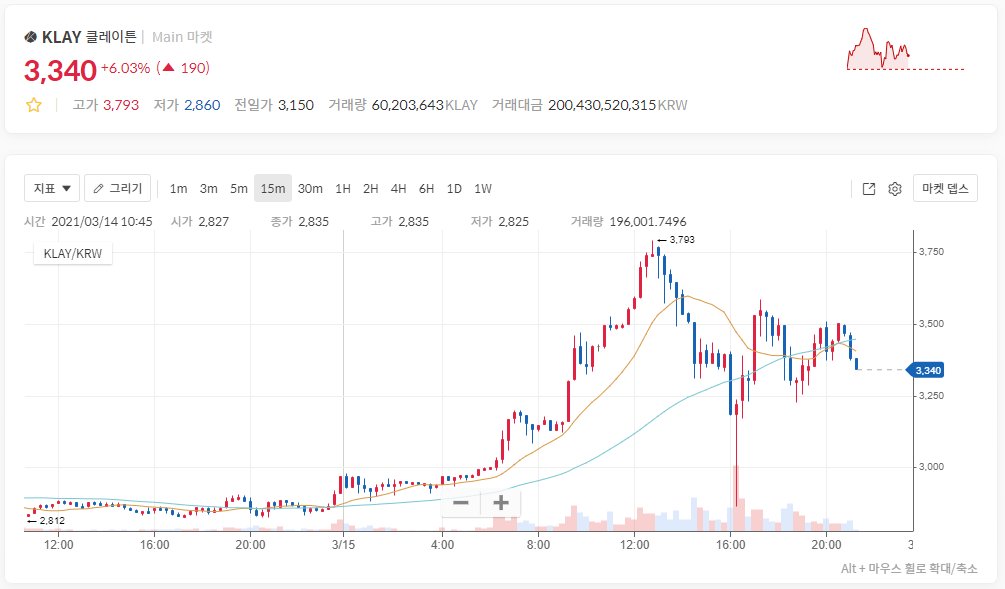This screenshot has height=589, width=1005.
Task: Open the 지표 indicators dropdown
Action: 52,188
